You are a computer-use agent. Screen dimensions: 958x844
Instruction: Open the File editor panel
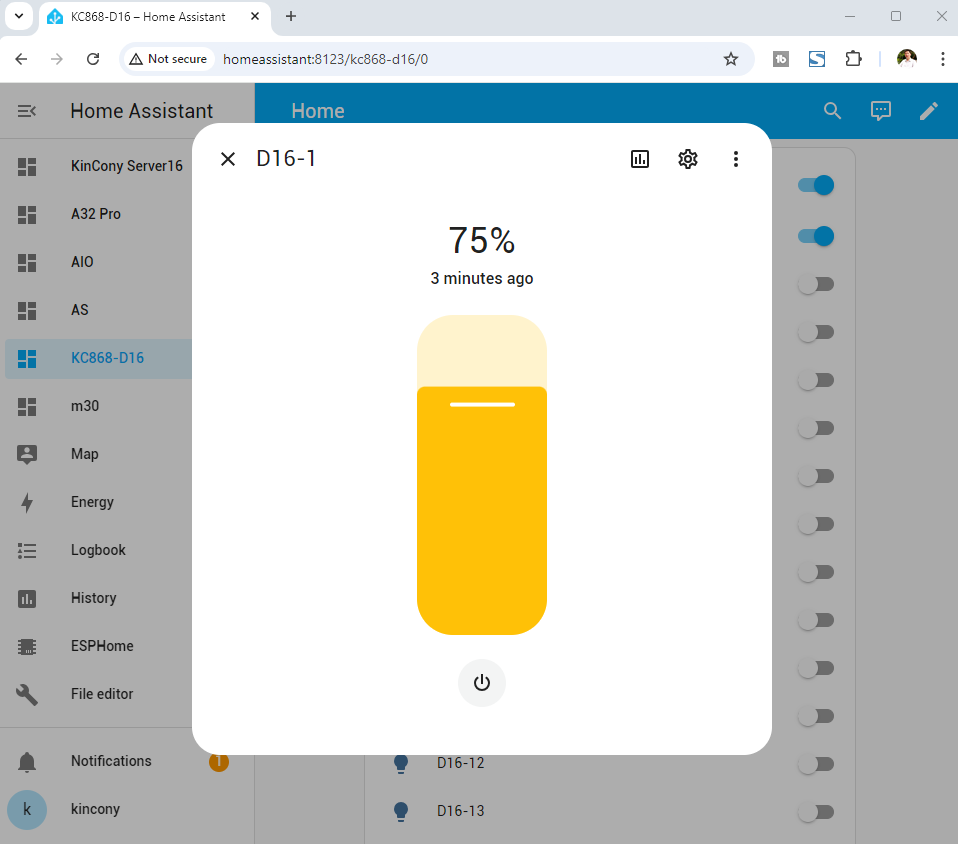102,694
